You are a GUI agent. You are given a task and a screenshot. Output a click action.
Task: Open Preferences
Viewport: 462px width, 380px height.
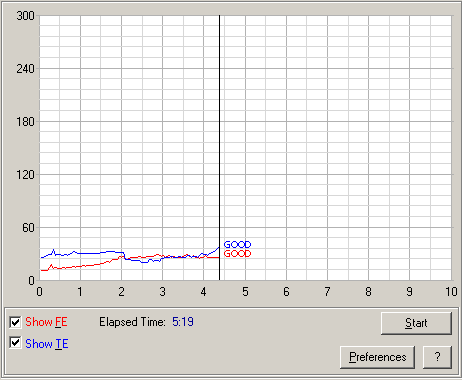pyautogui.click(x=377, y=357)
